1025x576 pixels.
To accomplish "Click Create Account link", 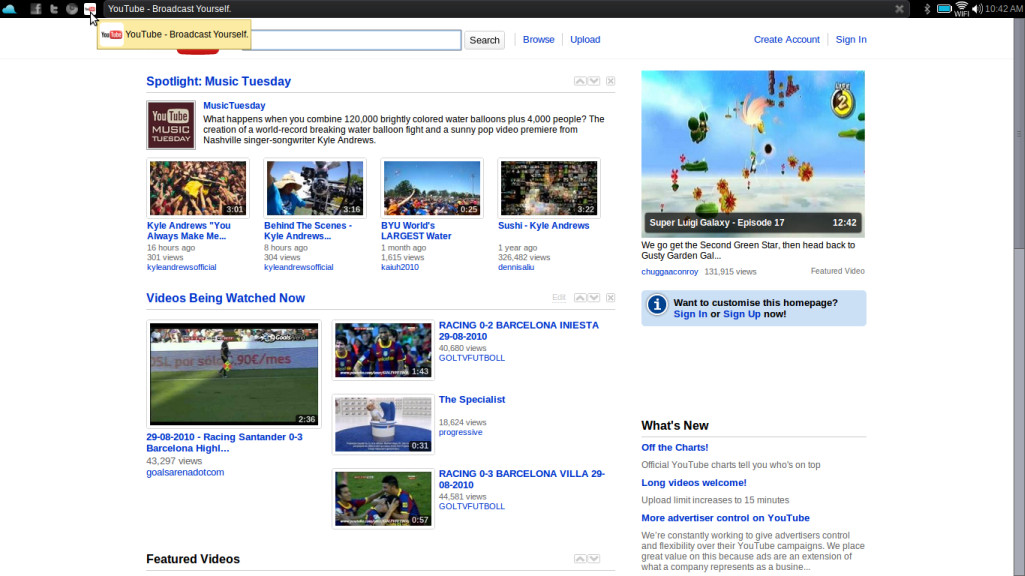I will 786,39.
